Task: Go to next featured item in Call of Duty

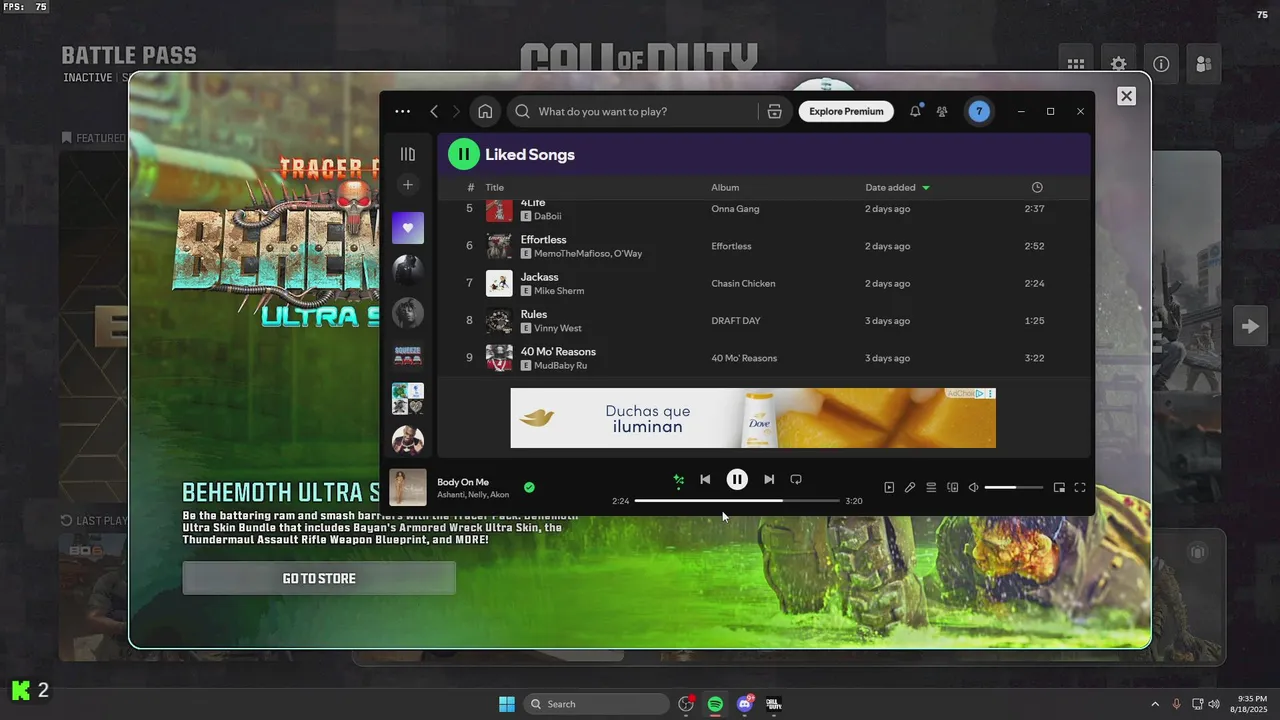Action: (1250, 326)
